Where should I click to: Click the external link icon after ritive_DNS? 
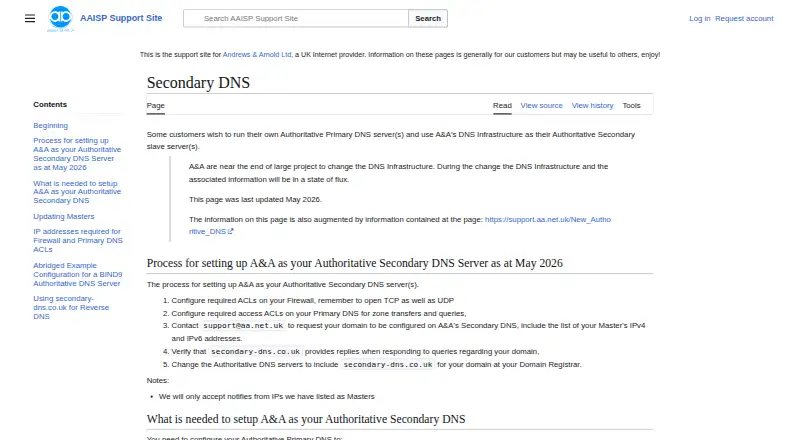pos(231,231)
